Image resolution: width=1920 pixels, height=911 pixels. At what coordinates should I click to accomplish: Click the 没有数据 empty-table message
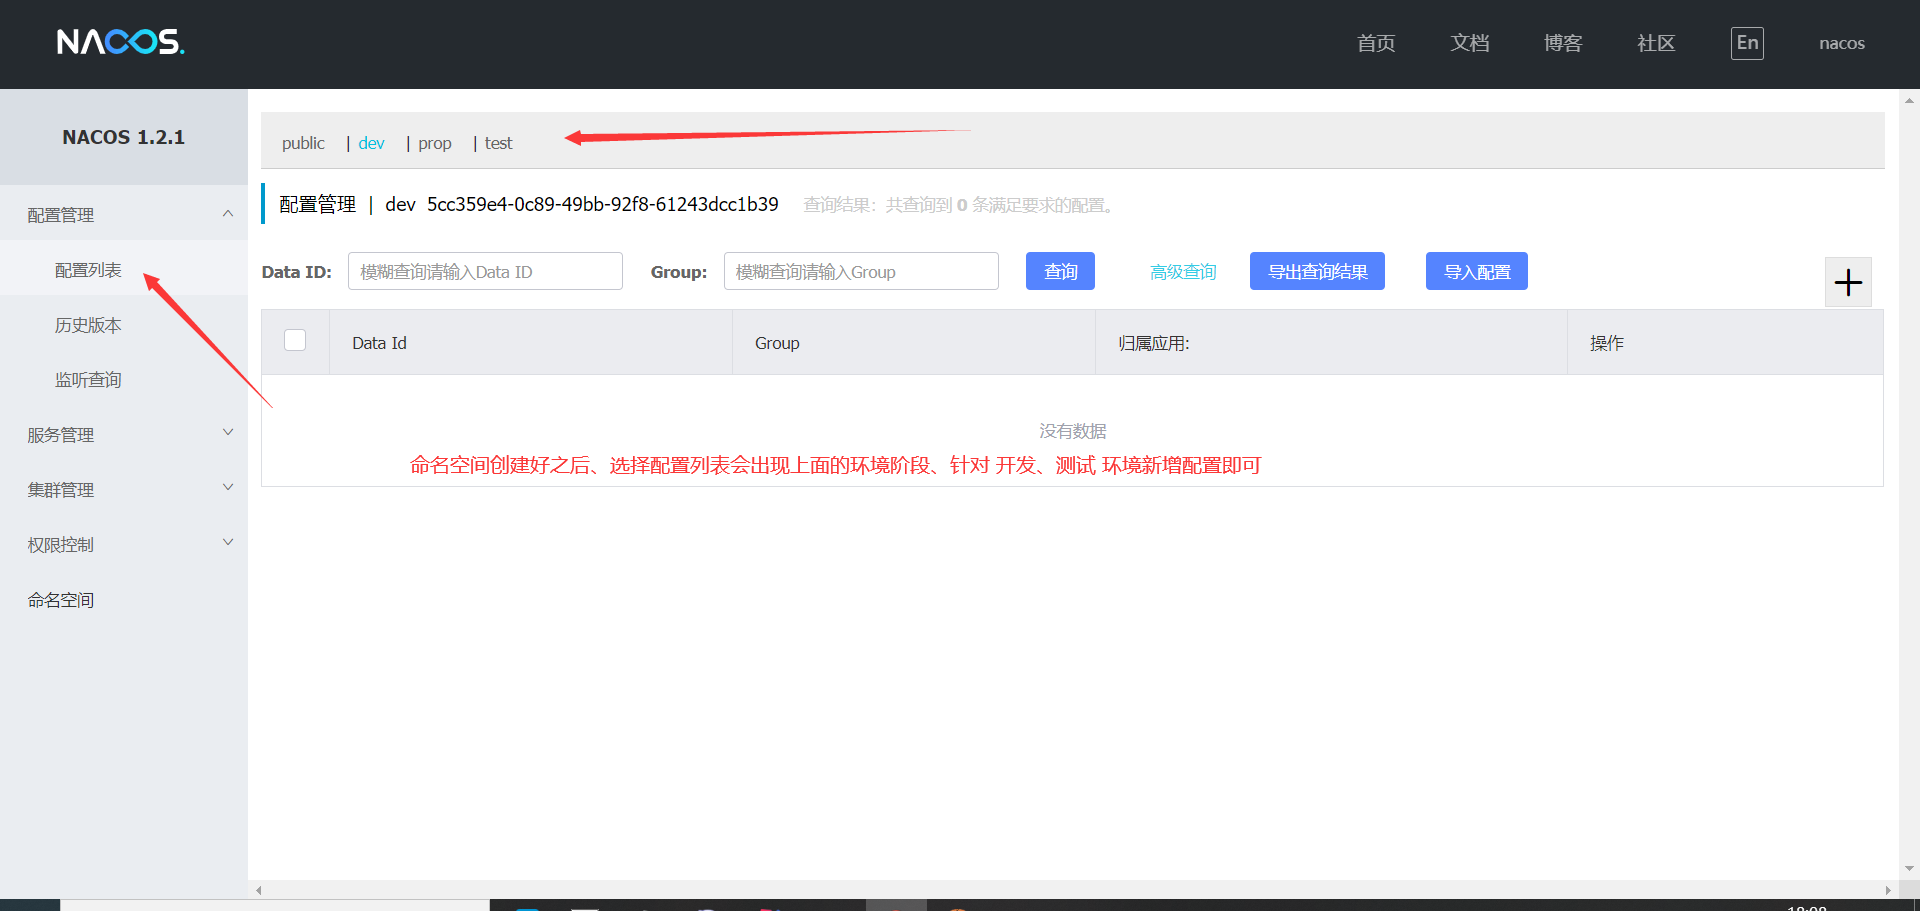(x=1072, y=431)
